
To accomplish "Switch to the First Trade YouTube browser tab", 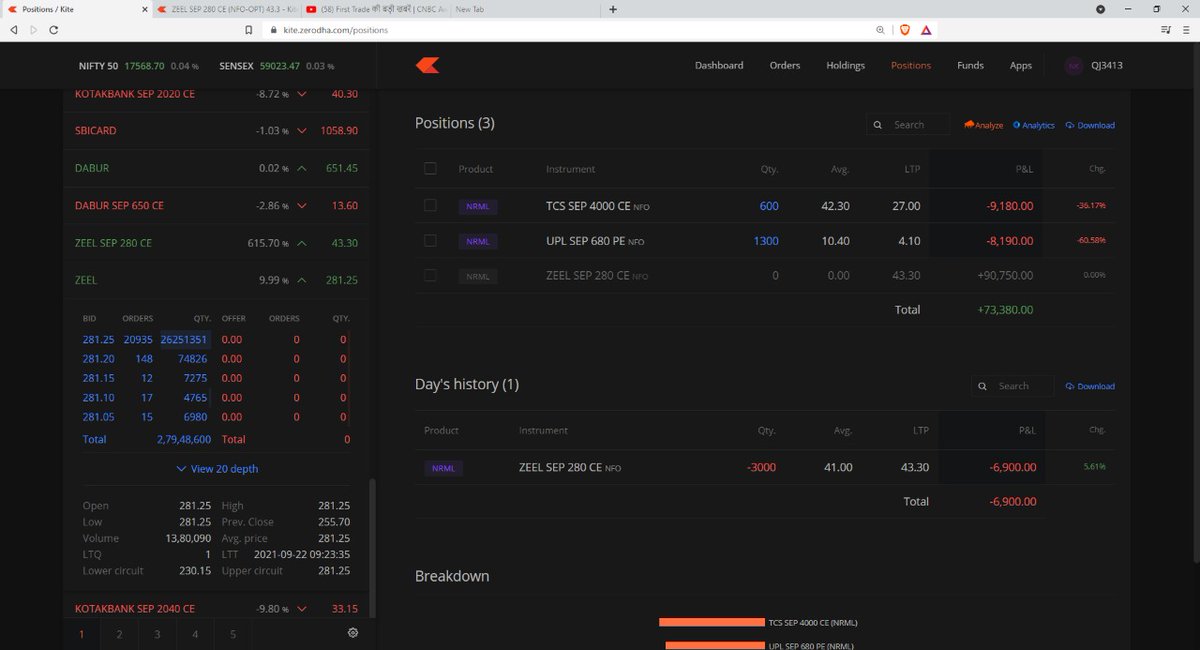I will pyautogui.click(x=375, y=9).
